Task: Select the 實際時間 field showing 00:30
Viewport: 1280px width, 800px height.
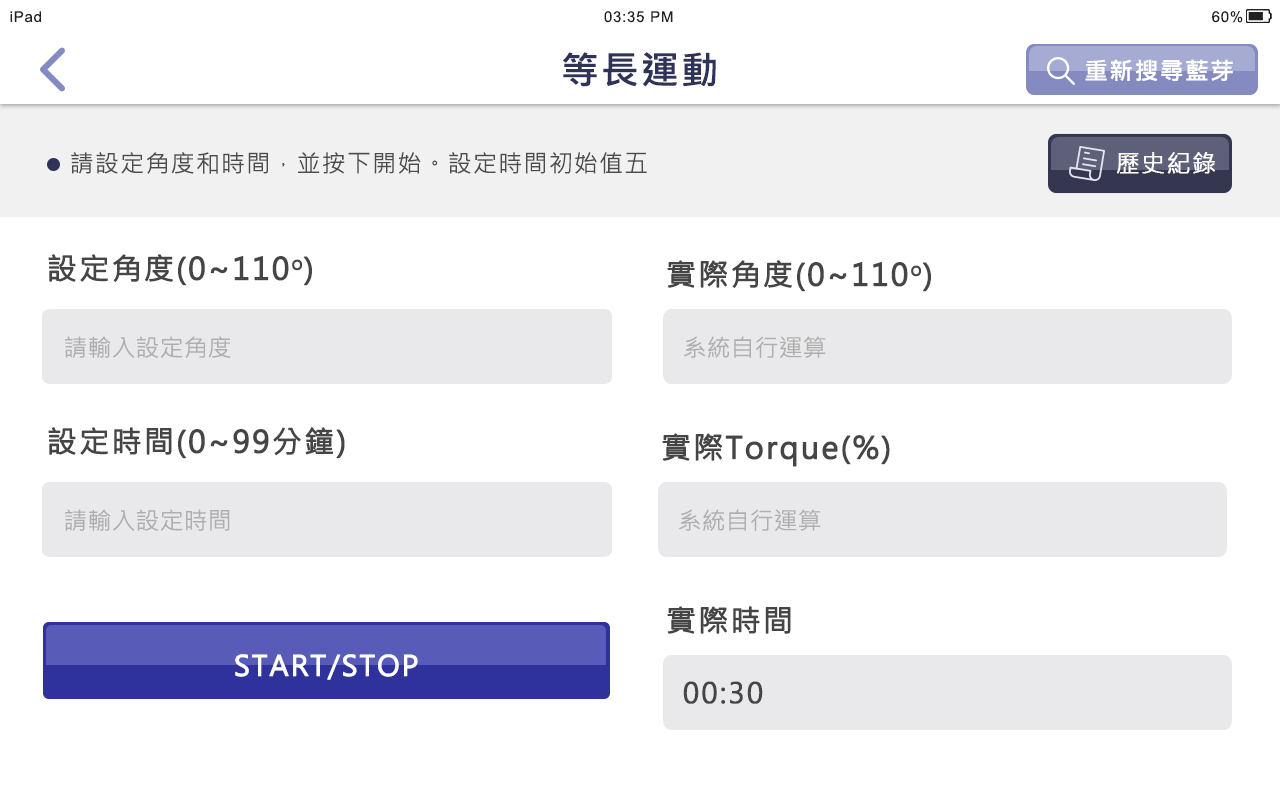Action: (947, 692)
